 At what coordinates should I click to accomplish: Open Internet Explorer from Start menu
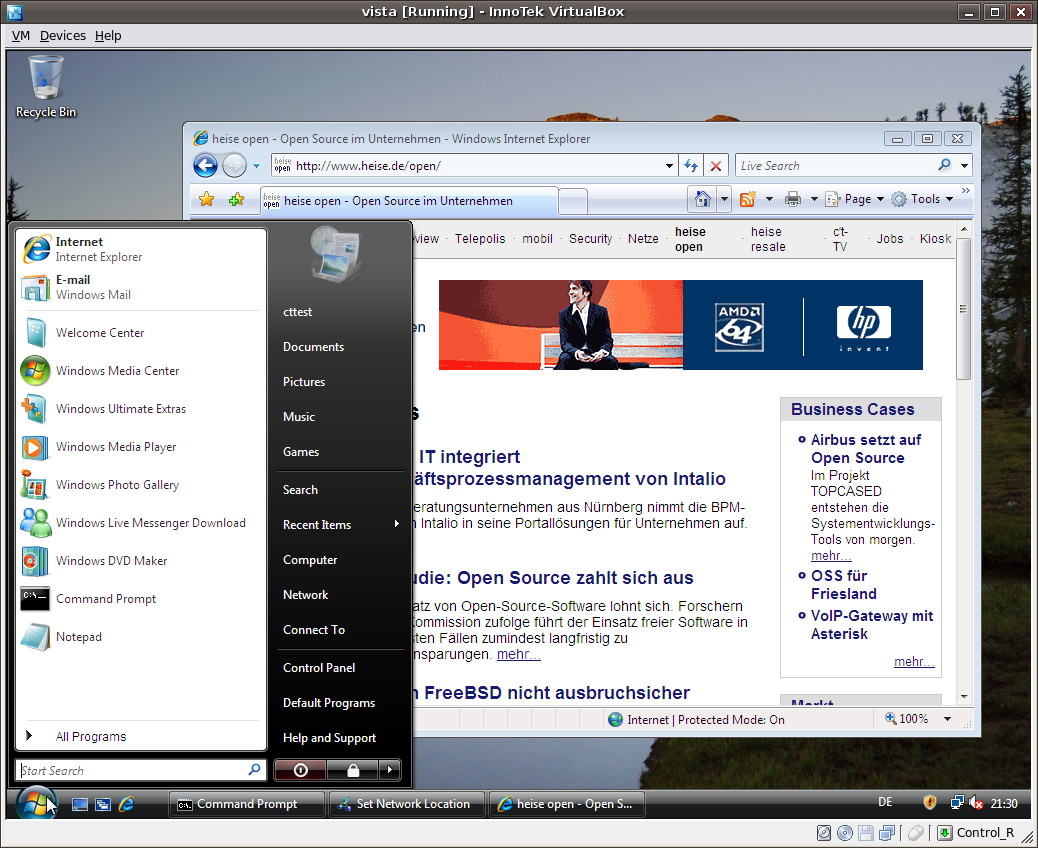[140, 249]
